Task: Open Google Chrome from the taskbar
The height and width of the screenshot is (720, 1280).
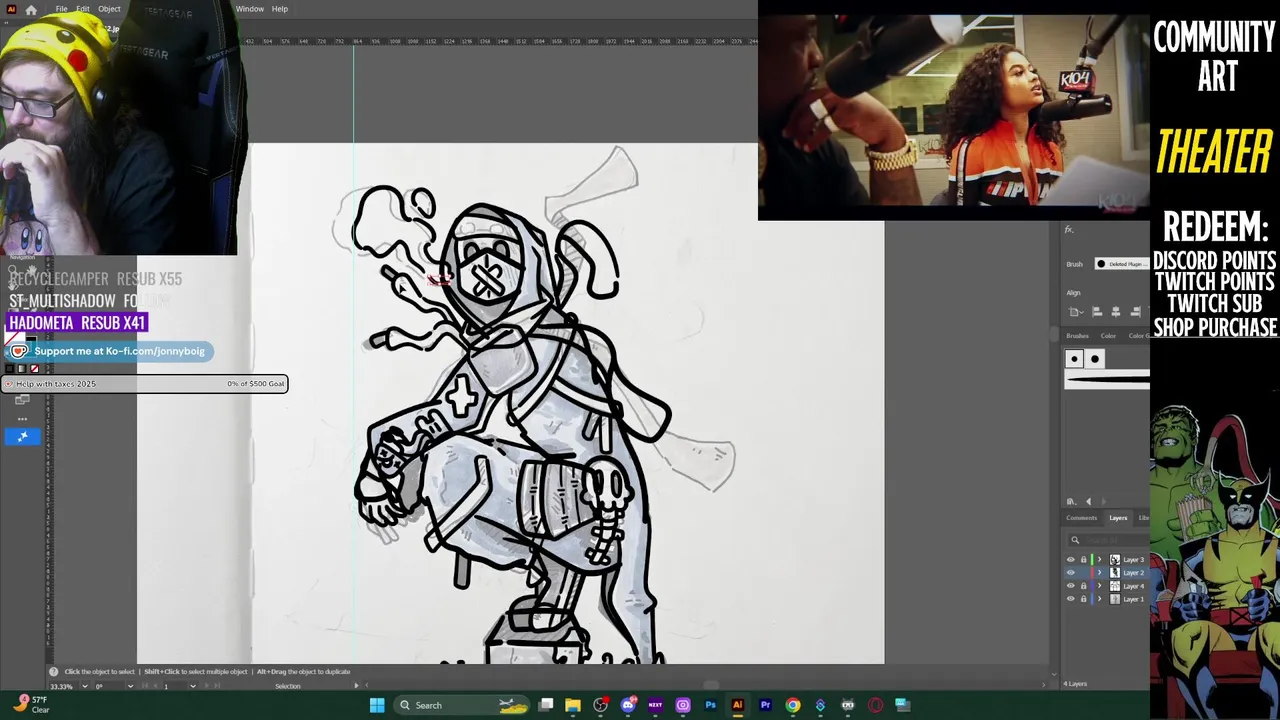Action: 793,705
